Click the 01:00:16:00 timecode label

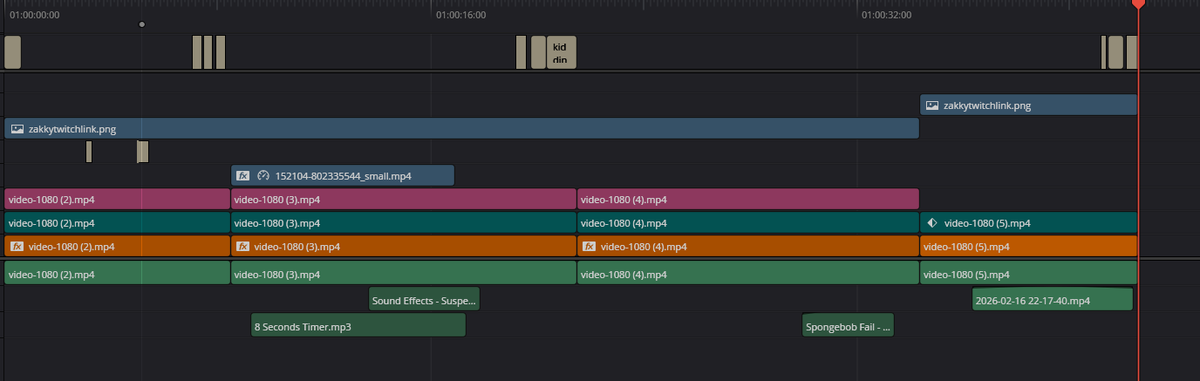[x=461, y=15]
